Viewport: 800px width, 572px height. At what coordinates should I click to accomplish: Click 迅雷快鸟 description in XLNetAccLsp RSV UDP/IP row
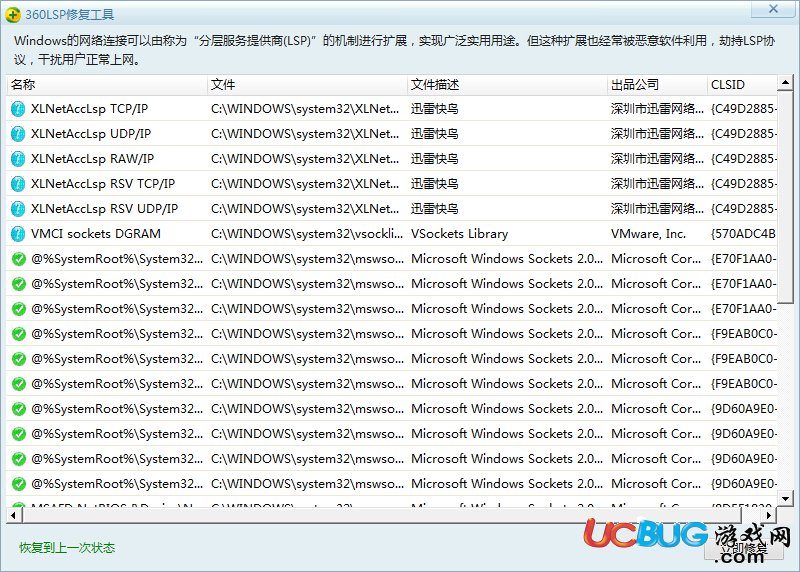pos(435,209)
